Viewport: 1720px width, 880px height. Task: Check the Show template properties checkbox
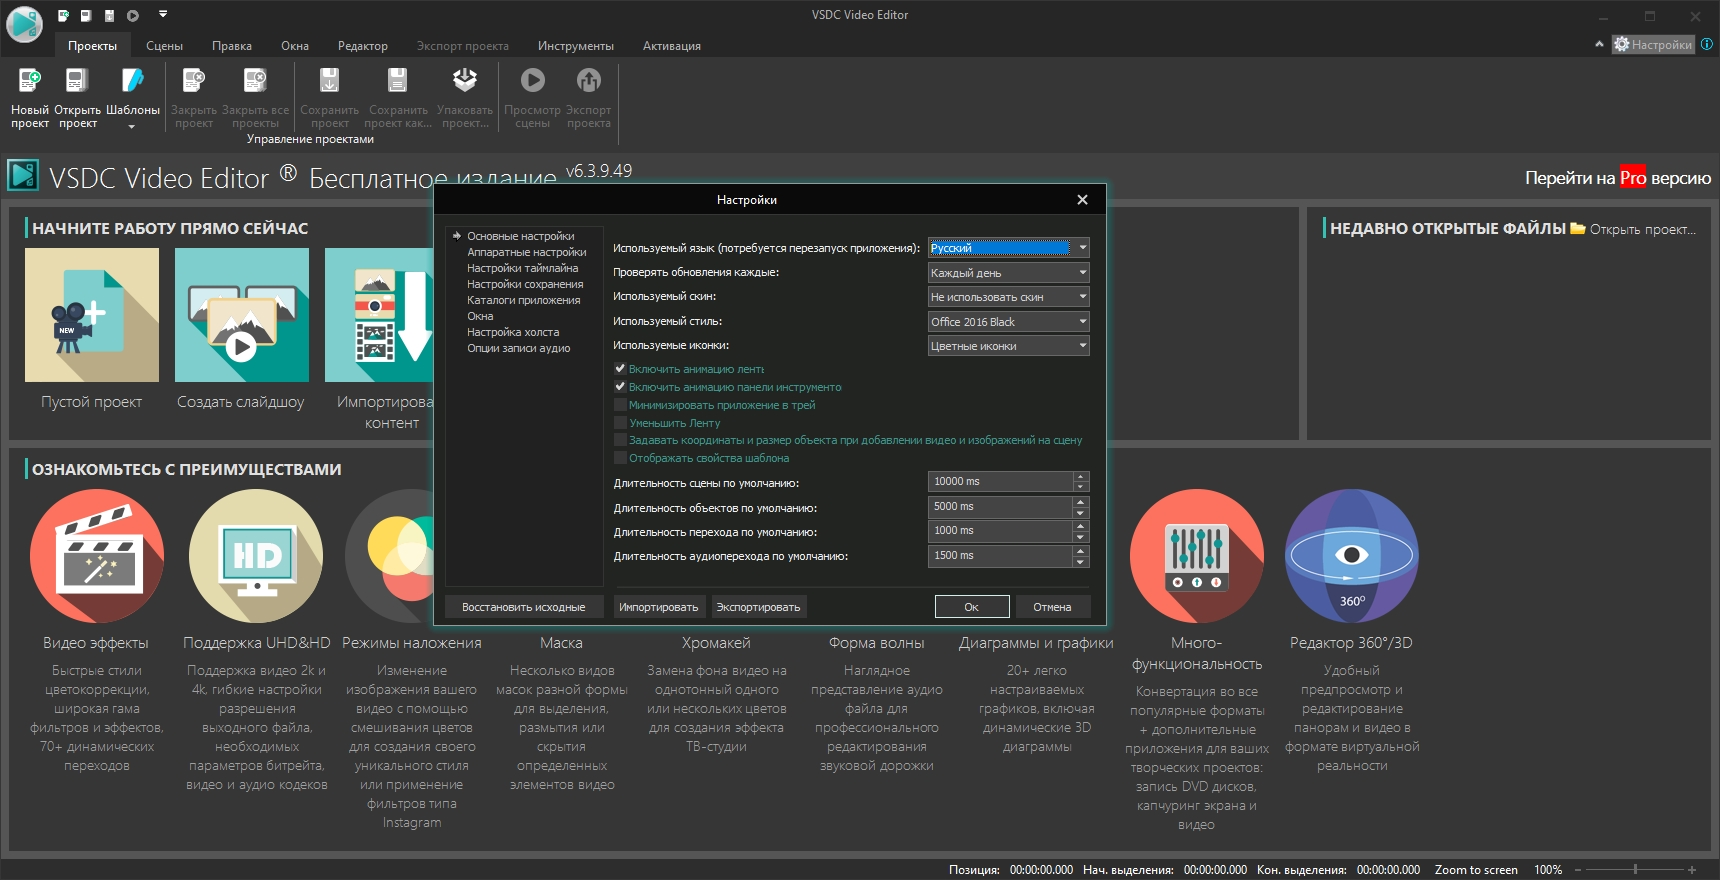tap(620, 458)
